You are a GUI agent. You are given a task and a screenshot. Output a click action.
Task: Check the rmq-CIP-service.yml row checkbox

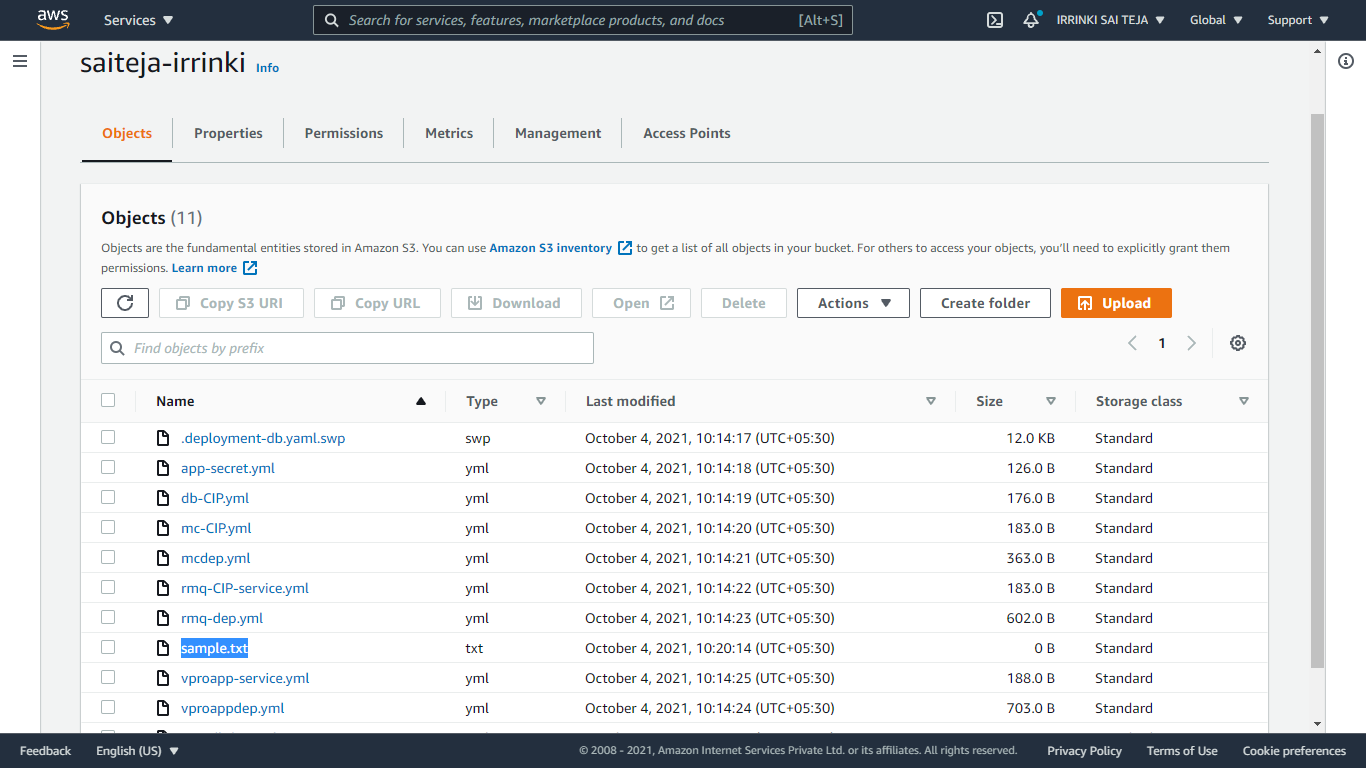(108, 587)
